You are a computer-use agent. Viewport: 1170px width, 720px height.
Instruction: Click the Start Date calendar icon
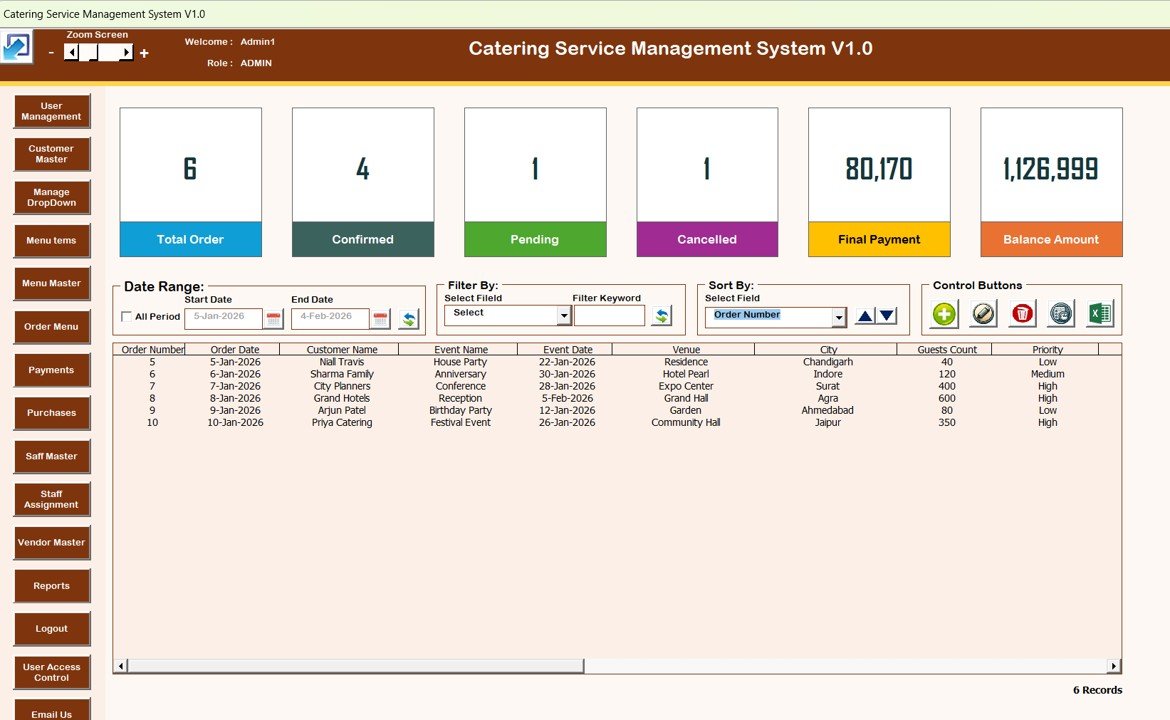point(274,317)
